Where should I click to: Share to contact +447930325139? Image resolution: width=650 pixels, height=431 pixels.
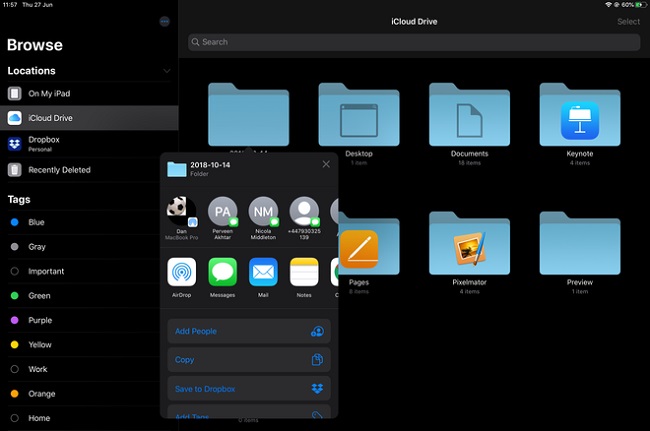pyautogui.click(x=304, y=218)
